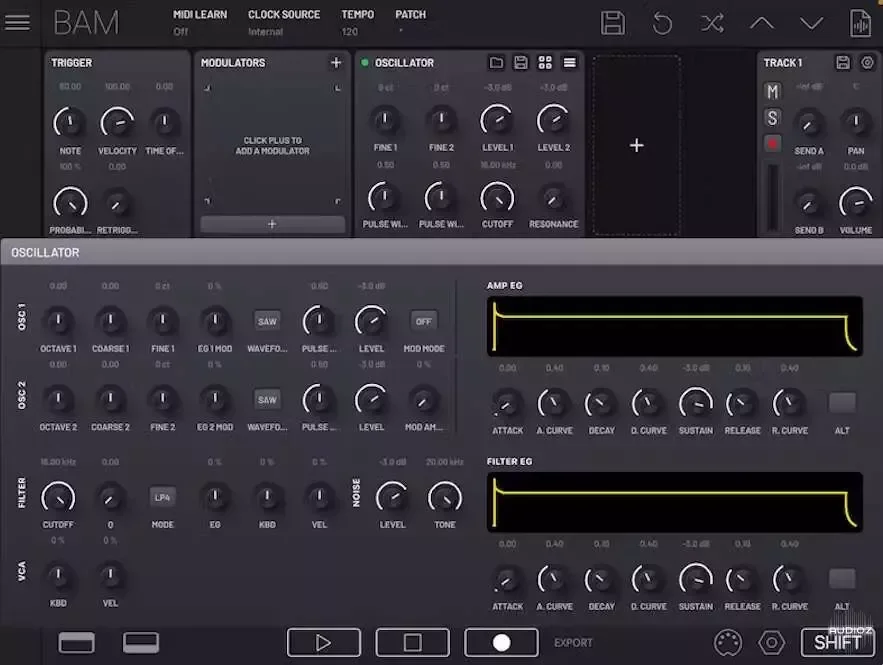Open the Clock Source setting
The width and height of the screenshot is (883, 665).
click(x=284, y=23)
